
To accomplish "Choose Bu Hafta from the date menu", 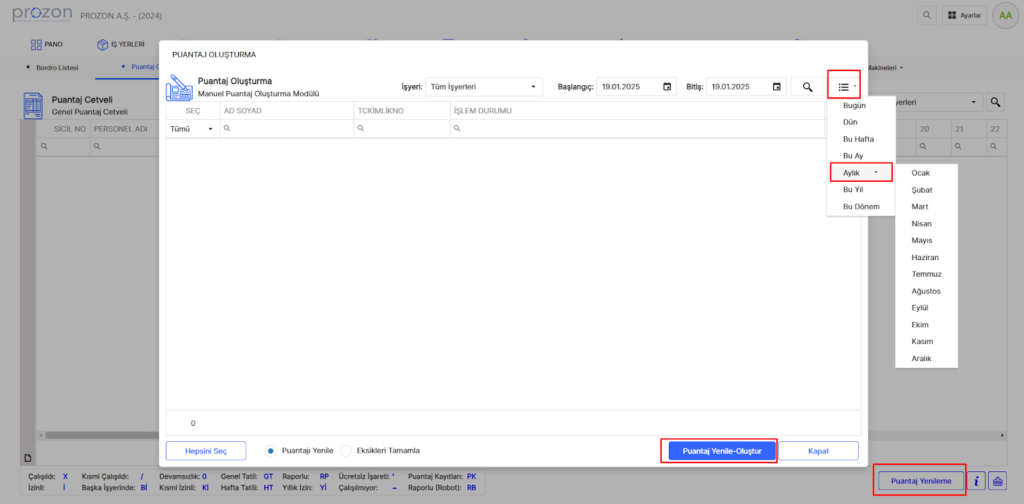I will 858,138.
